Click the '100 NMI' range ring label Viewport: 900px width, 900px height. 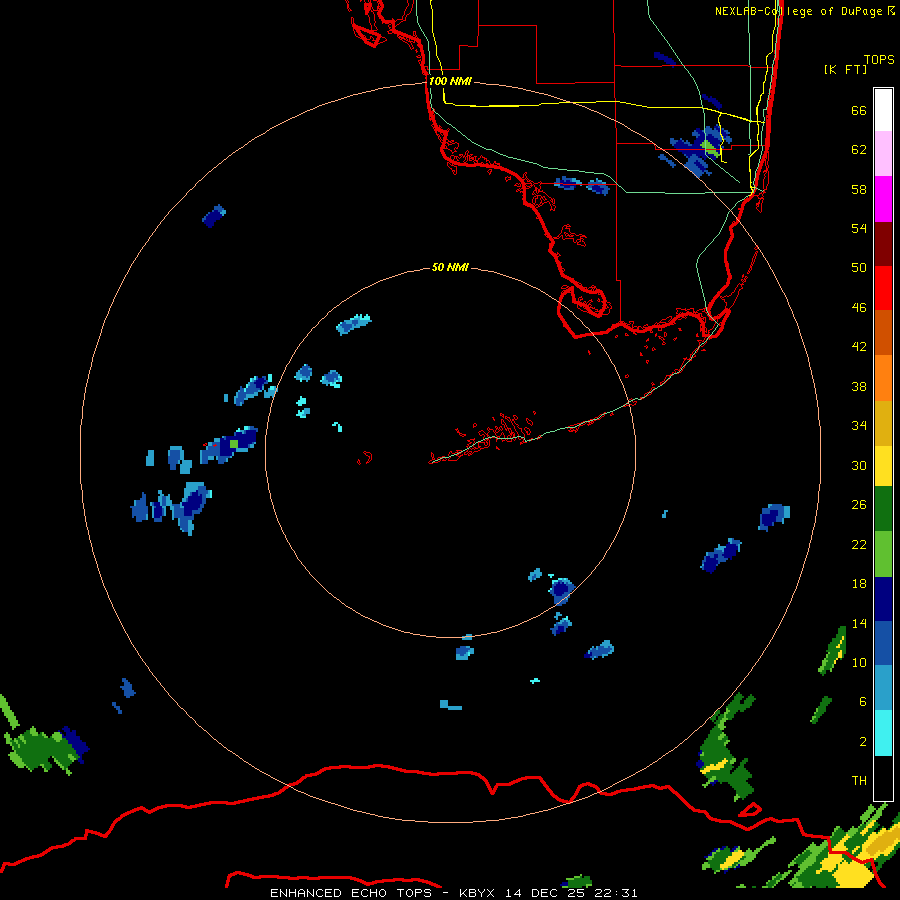point(450,81)
